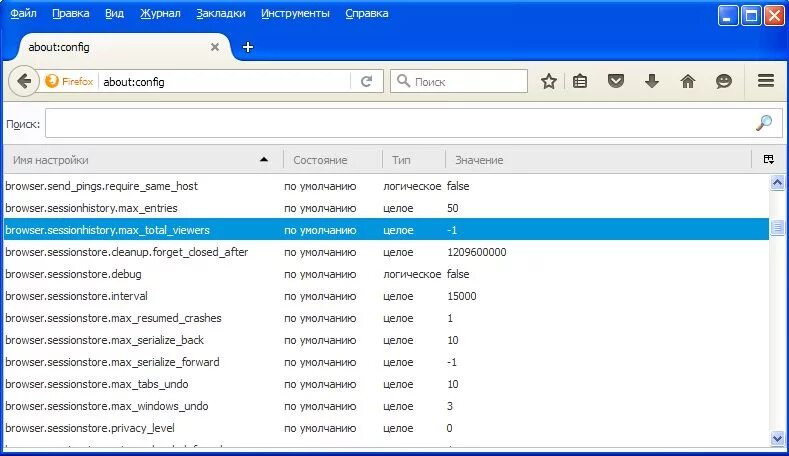The height and width of the screenshot is (456, 789).
Task: Open the Правка menu
Action: pos(71,14)
